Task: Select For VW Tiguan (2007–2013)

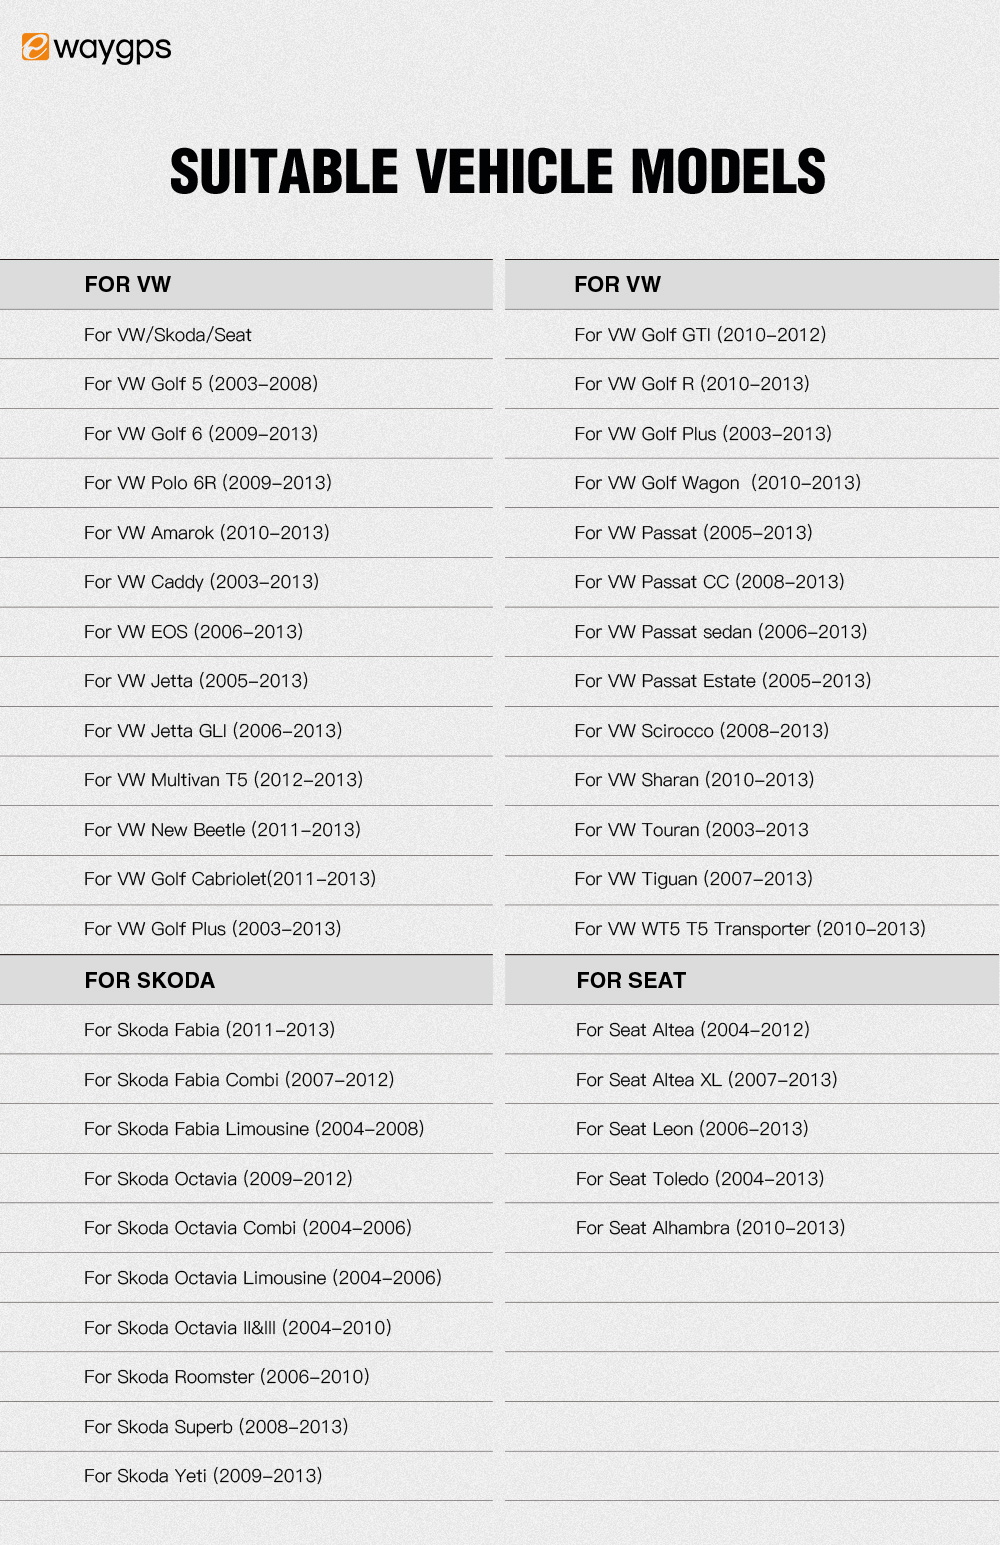Action: [693, 879]
